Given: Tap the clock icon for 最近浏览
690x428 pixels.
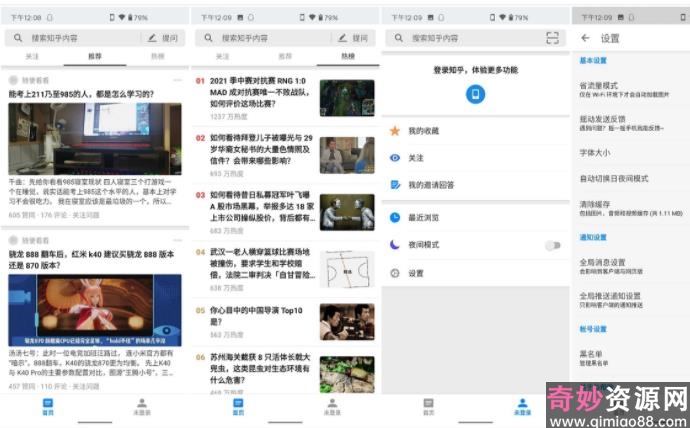Looking at the screenshot, I should tap(395, 217).
